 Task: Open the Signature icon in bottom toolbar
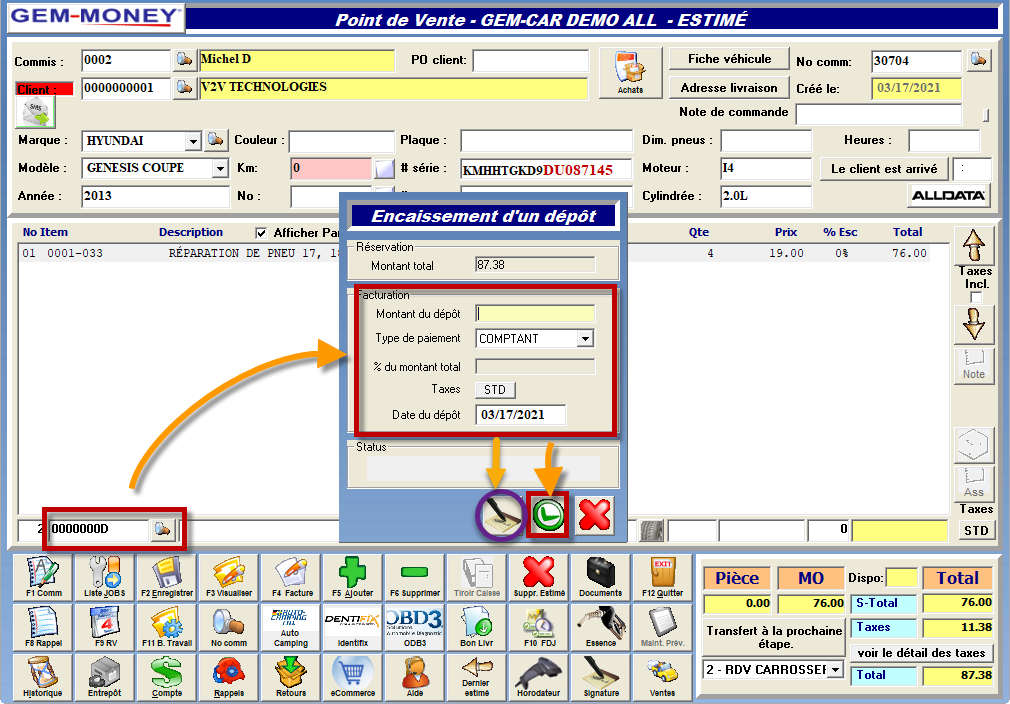(x=600, y=677)
